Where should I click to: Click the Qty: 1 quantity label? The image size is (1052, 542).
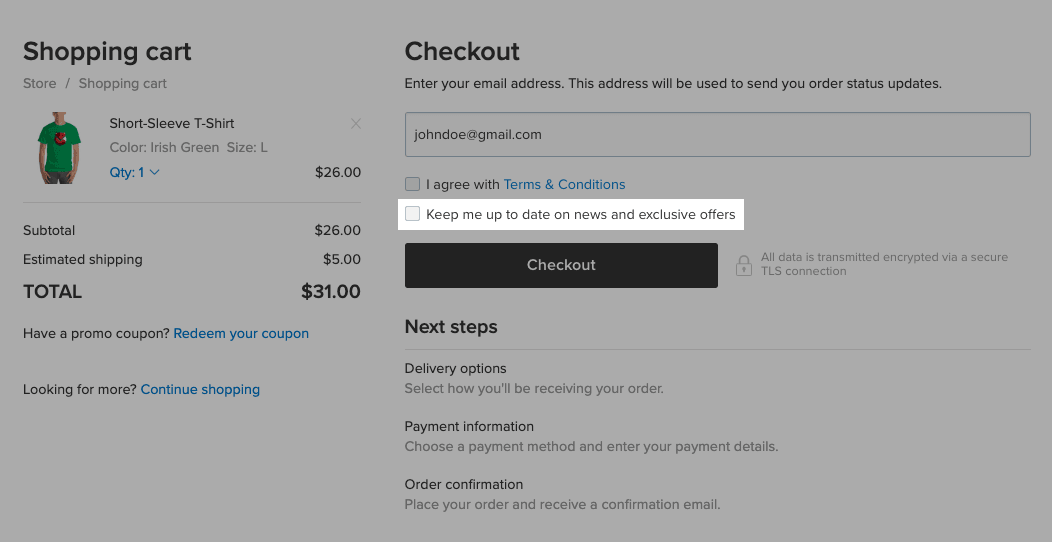tap(127, 172)
